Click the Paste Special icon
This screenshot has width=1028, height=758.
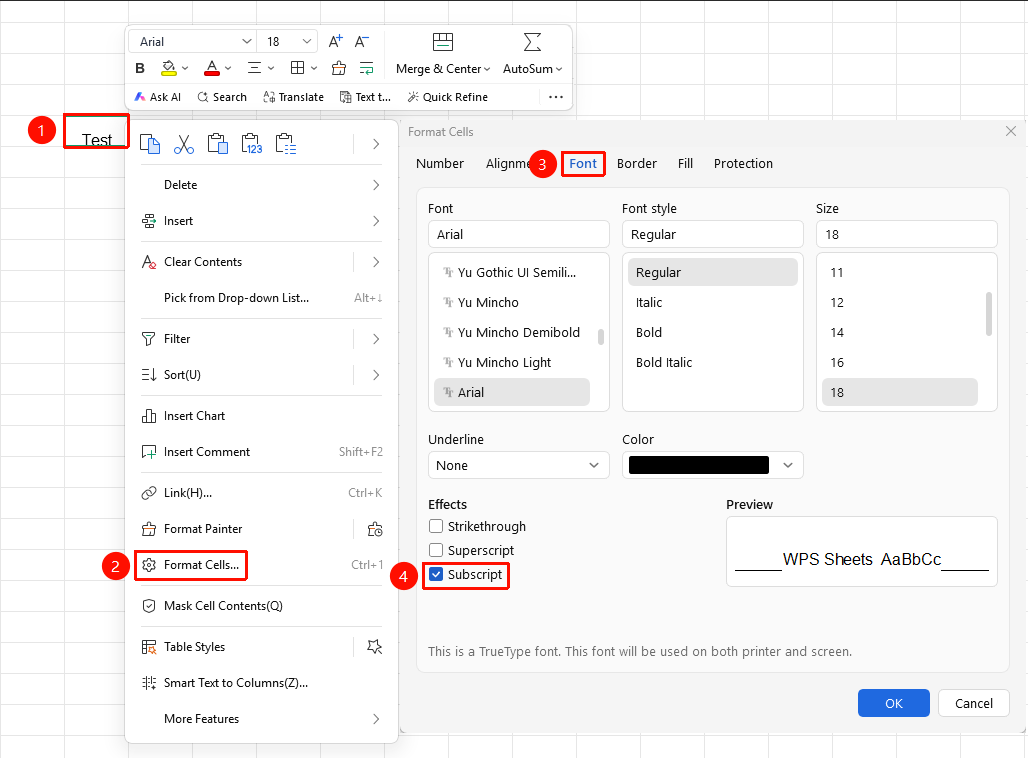(x=286, y=144)
